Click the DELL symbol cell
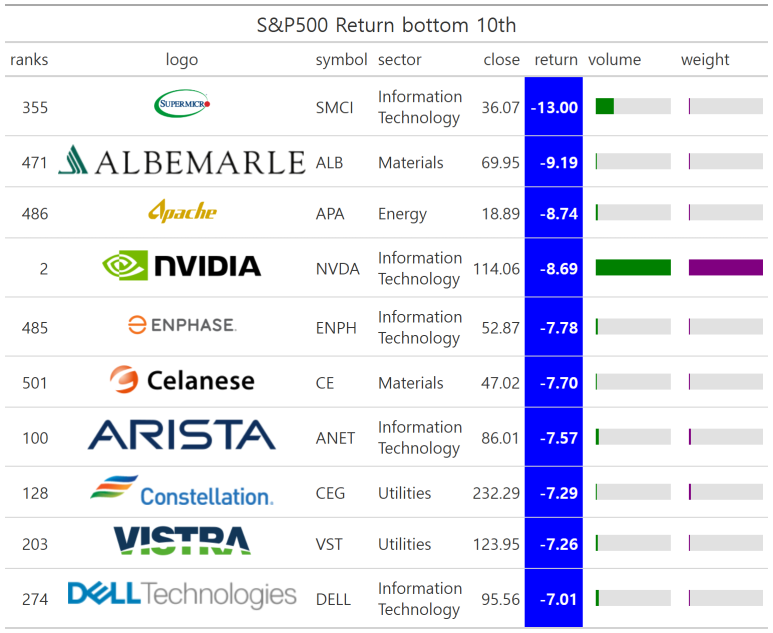The image size is (773, 633). [x=334, y=599]
